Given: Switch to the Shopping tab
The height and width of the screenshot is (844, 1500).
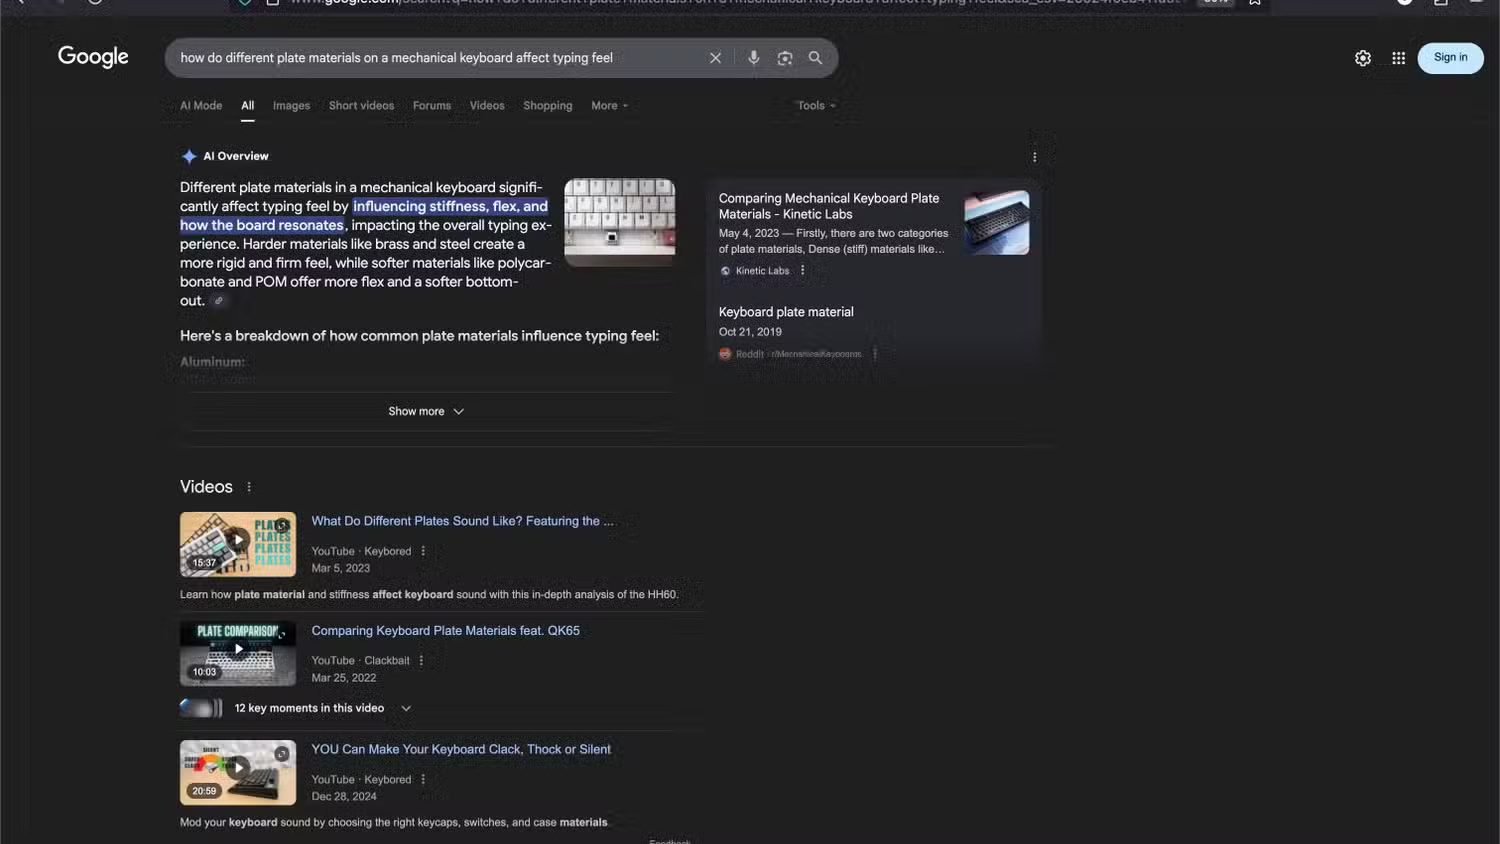Looking at the screenshot, I should point(547,105).
